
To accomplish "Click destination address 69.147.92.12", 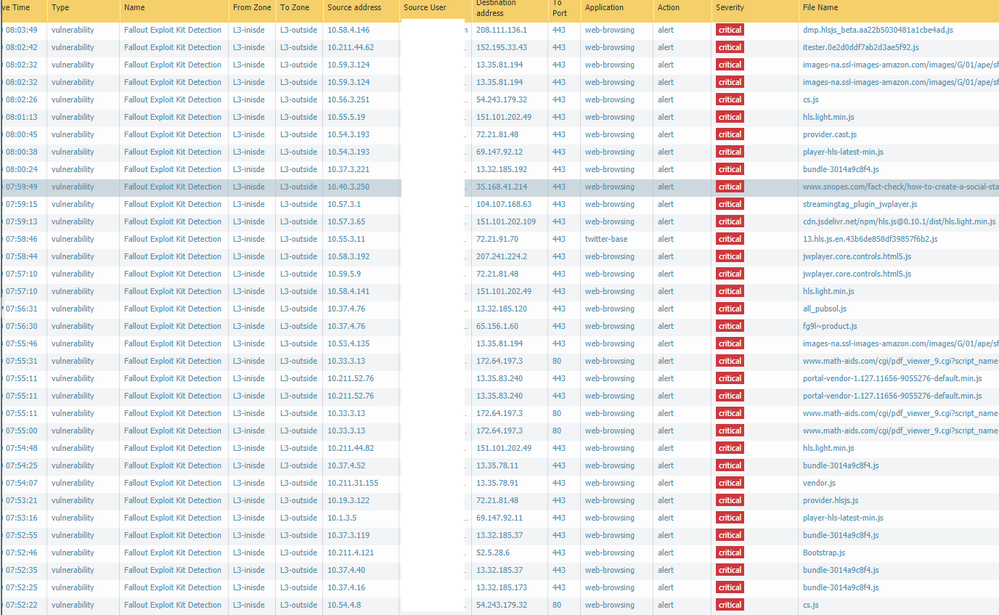I will 500,152.
